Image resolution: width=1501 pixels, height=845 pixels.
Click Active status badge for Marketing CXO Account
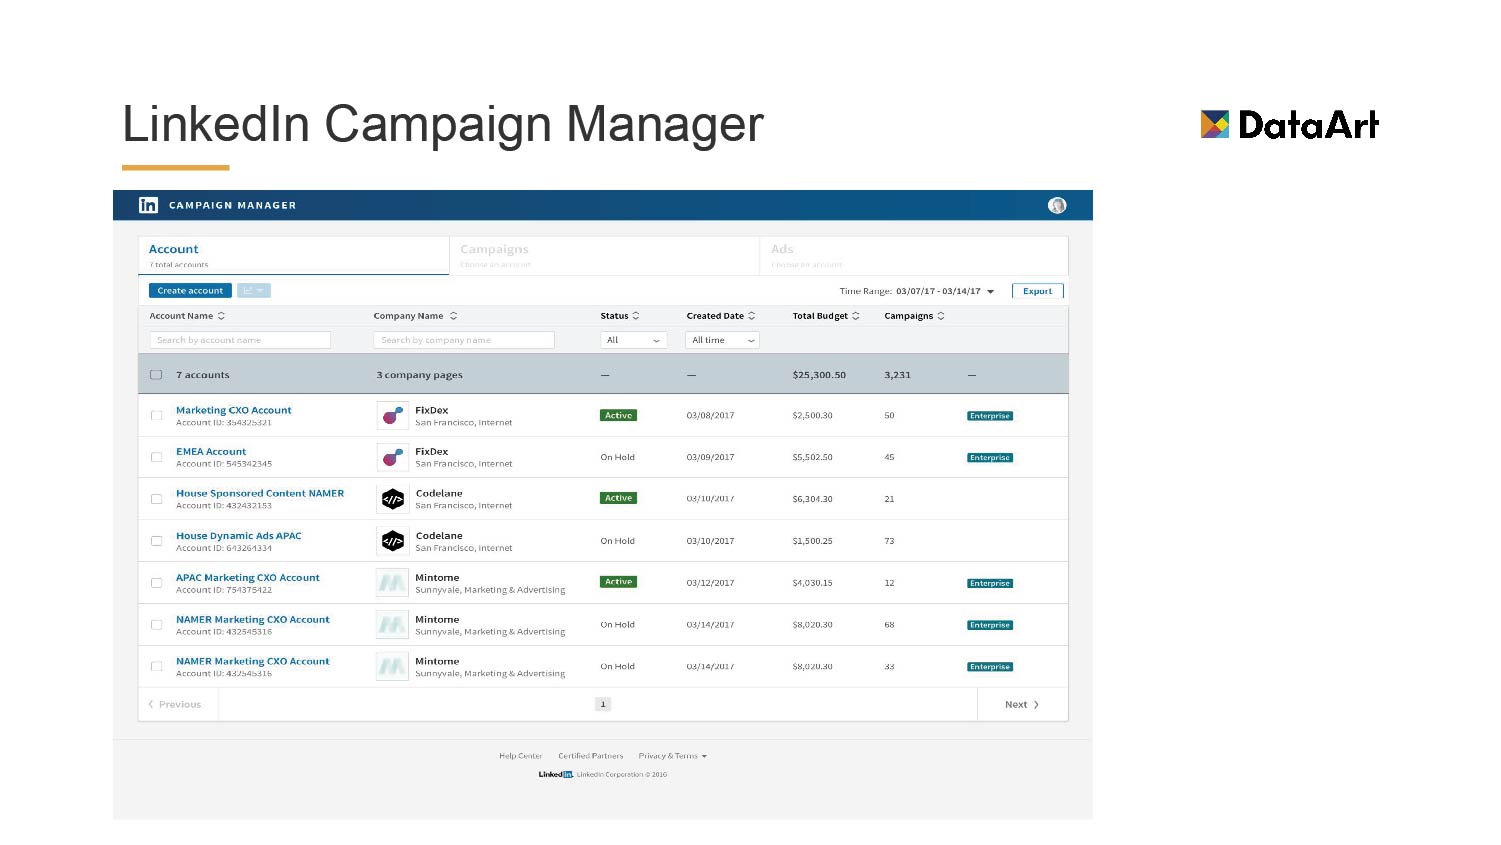[x=619, y=415]
